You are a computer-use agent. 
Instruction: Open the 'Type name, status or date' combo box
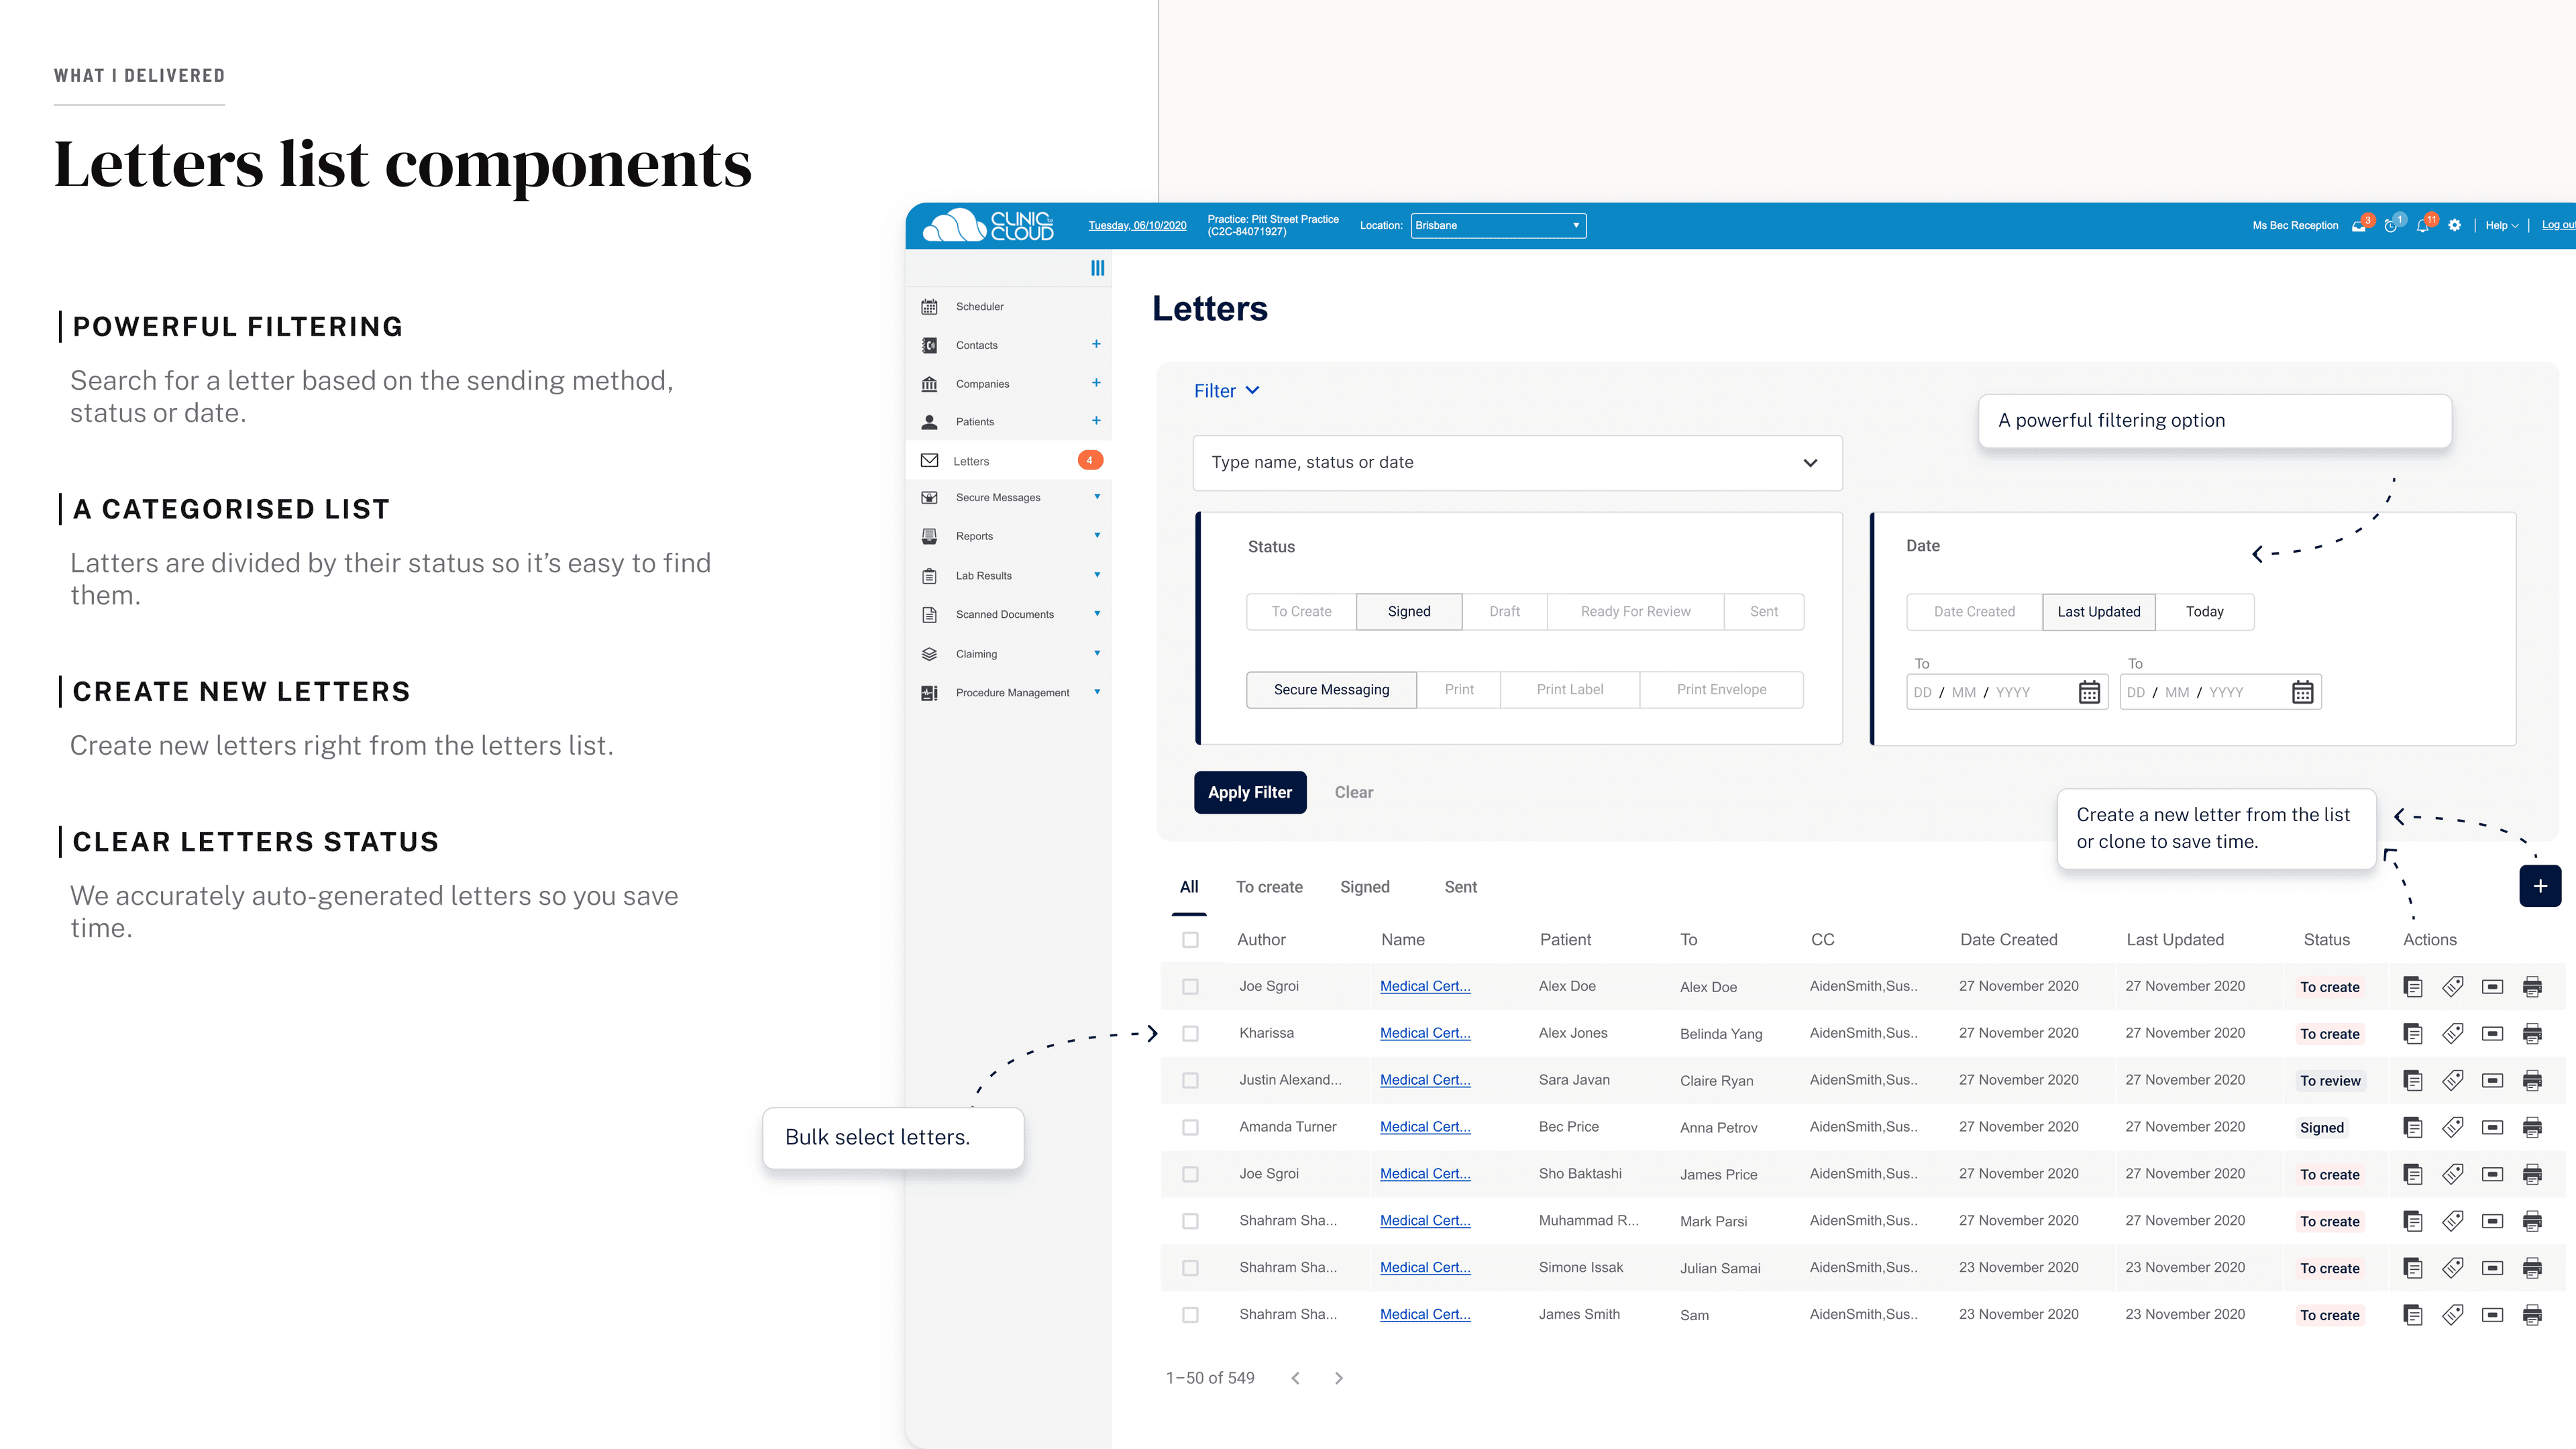[1517, 463]
